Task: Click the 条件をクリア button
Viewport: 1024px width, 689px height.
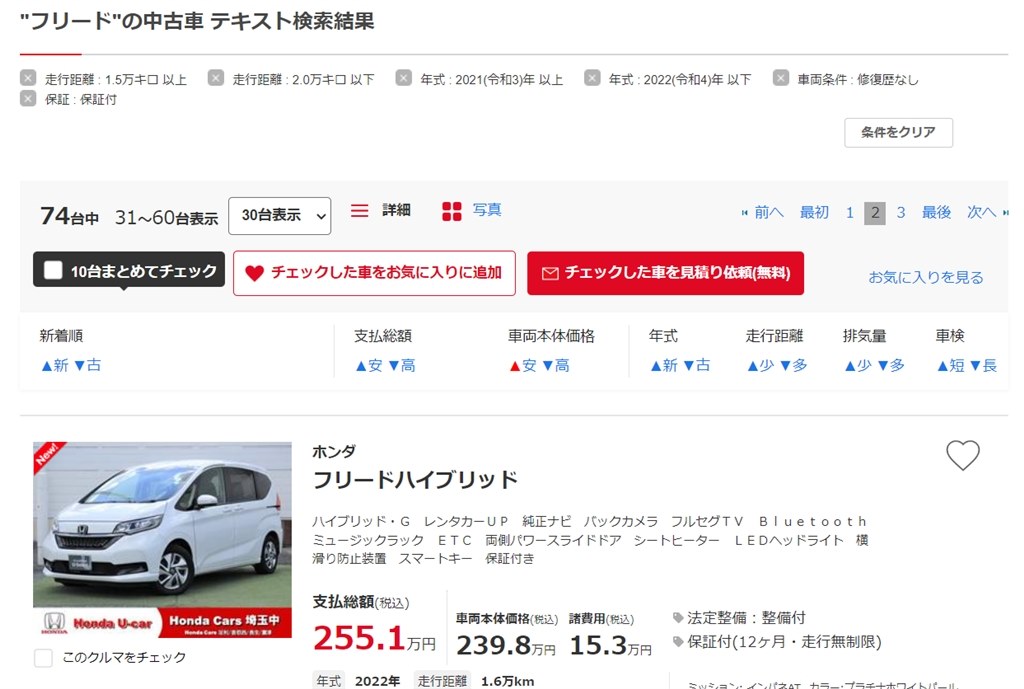Action: click(x=898, y=133)
